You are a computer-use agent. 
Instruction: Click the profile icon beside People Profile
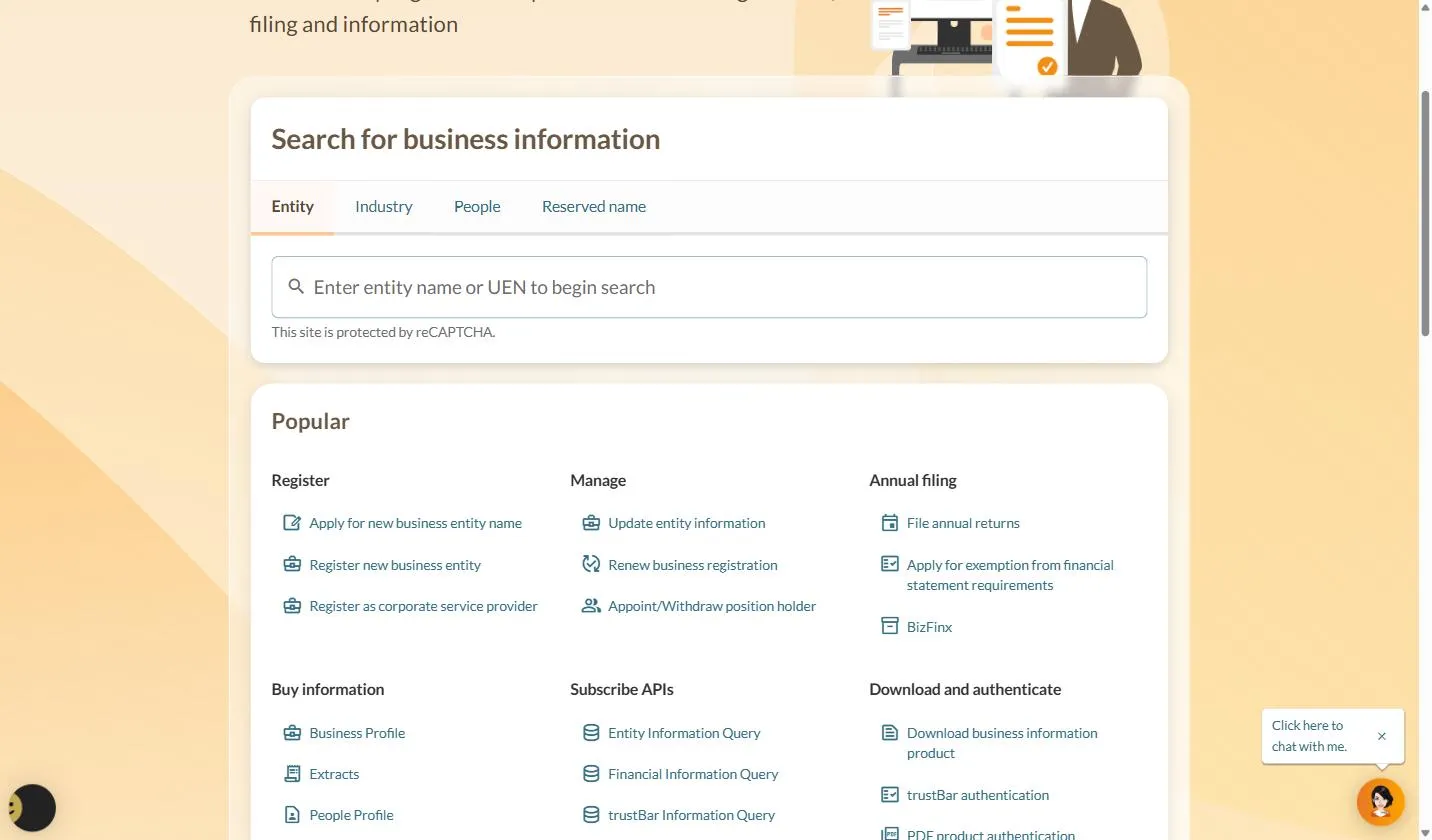tap(292, 815)
